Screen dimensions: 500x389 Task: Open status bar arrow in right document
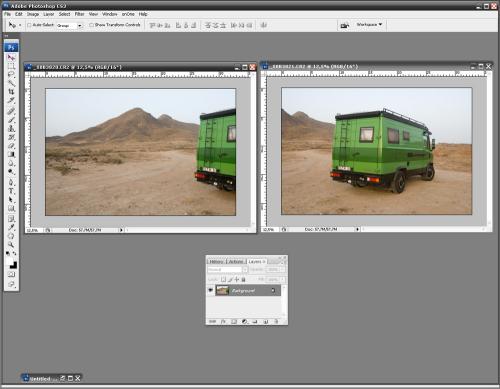[357, 229]
